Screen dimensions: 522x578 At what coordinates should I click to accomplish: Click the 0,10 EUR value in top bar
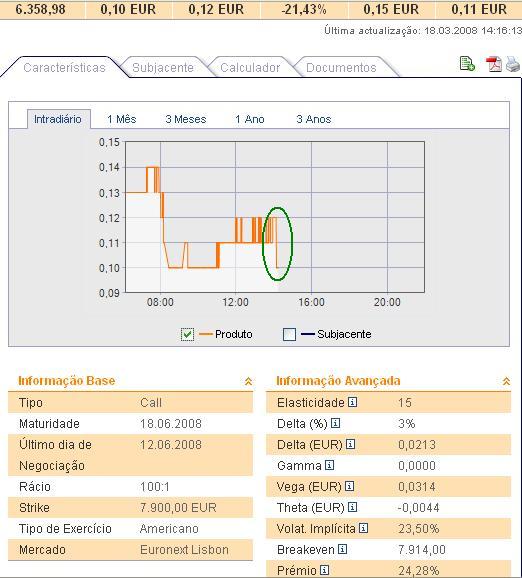pos(128,9)
